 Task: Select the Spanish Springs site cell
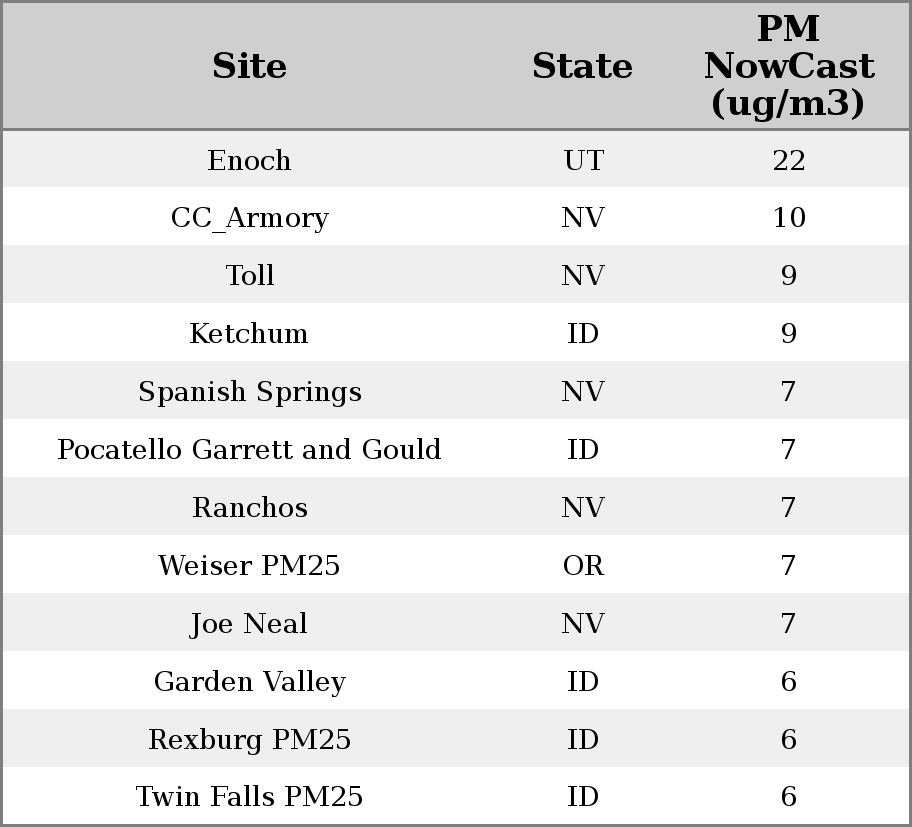249,392
